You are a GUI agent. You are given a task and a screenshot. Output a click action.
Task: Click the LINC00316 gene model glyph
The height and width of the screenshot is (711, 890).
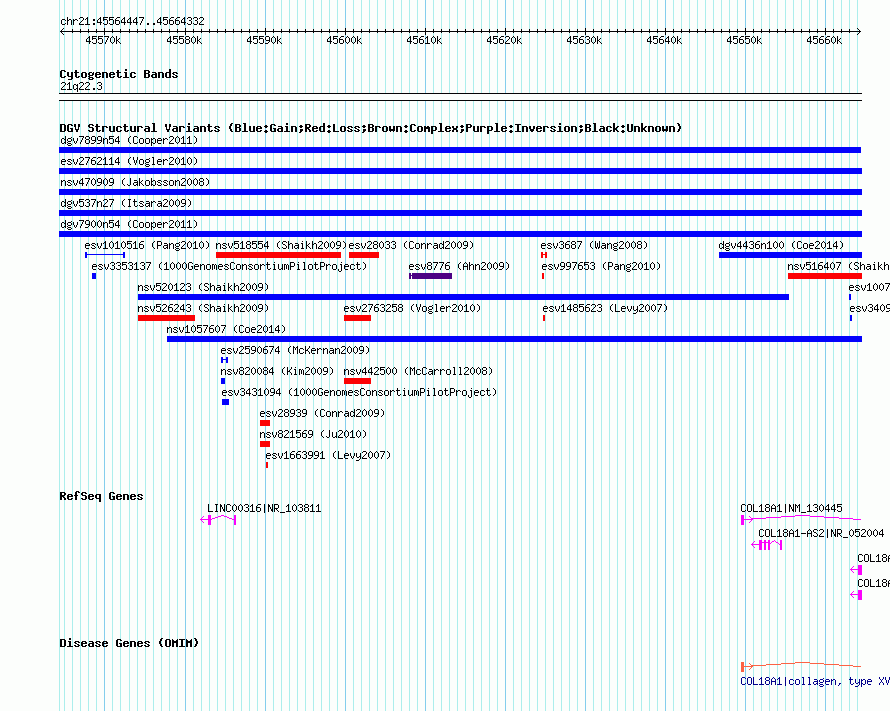(x=219, y=520)
